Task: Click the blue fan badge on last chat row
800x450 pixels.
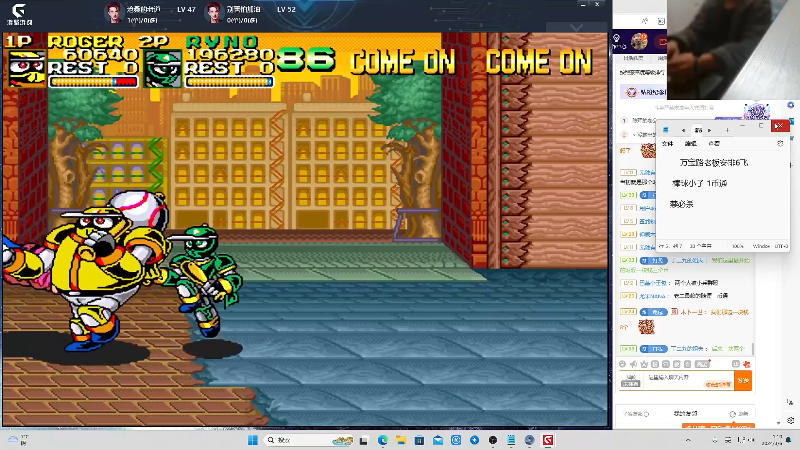Action: [654, 349]
